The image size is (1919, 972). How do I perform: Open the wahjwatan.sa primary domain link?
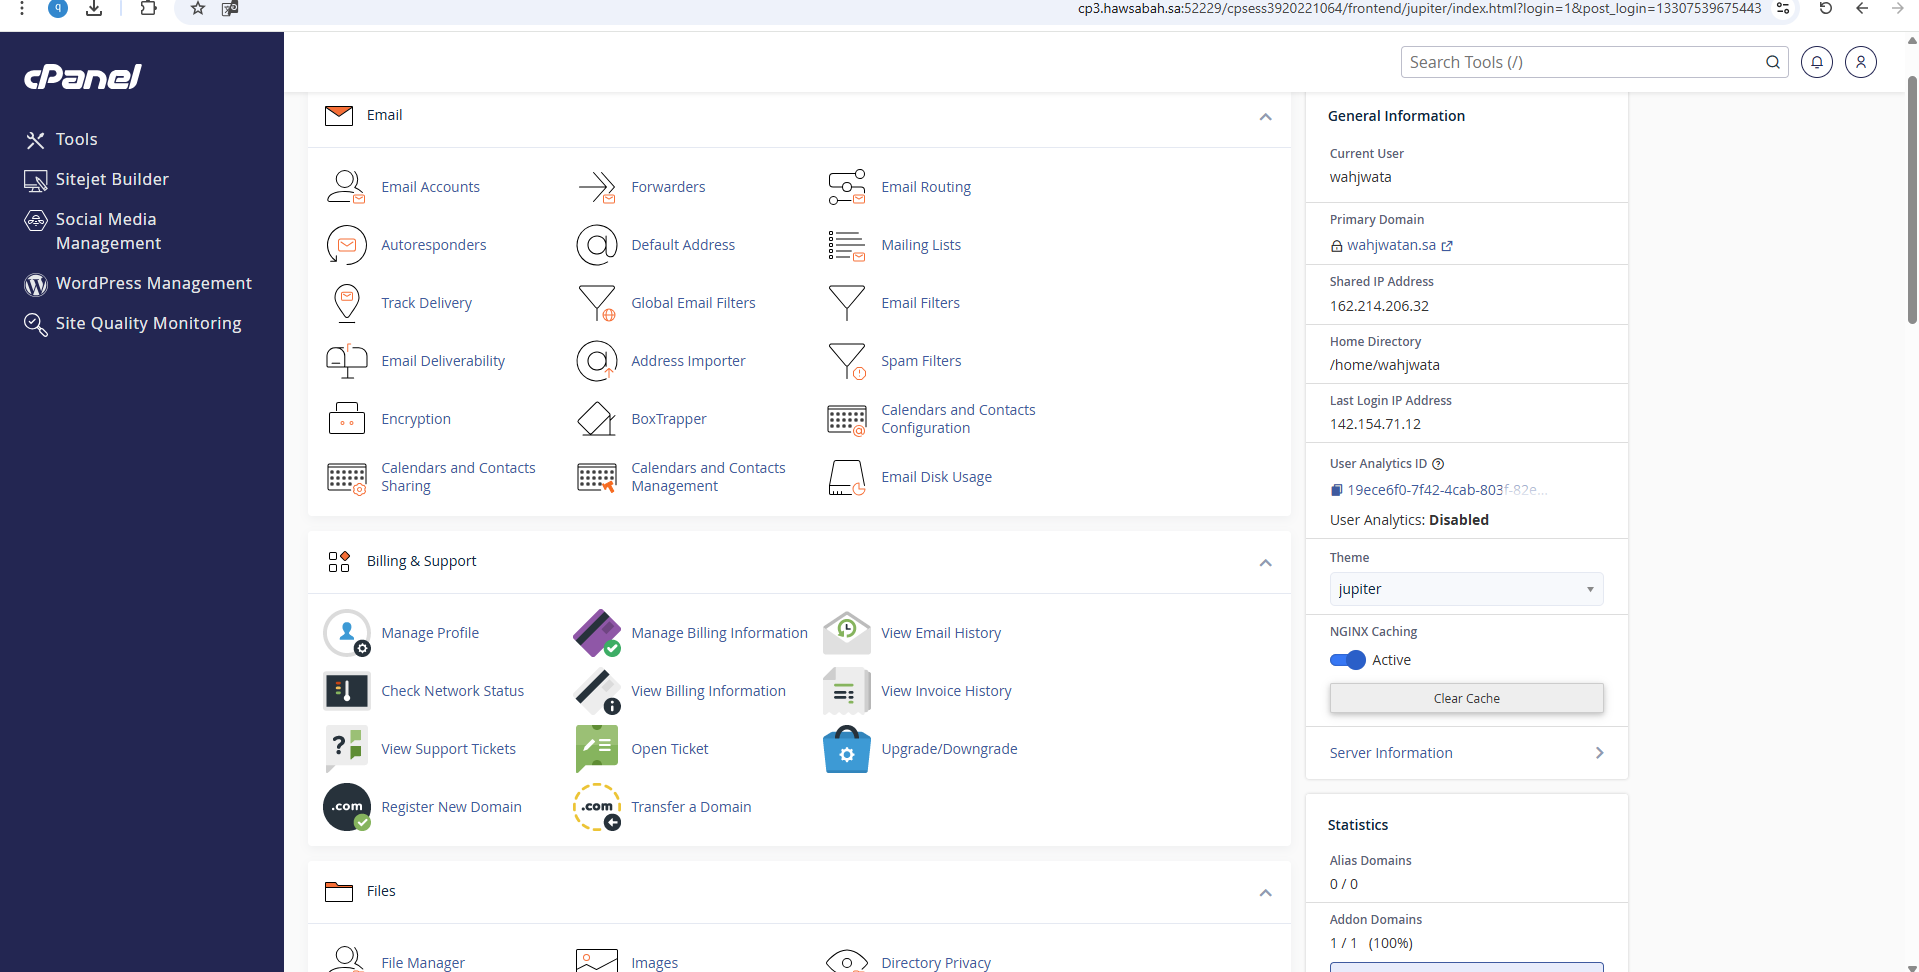coord(1391,245)
